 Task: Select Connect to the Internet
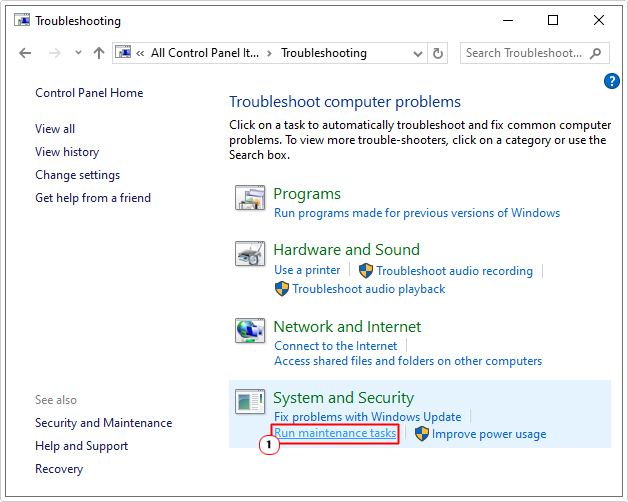(x=336, y=346)
